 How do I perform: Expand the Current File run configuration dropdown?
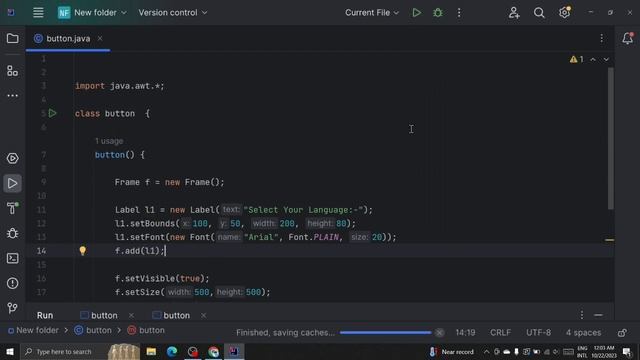pyautogui.click(x=371, y=13)
